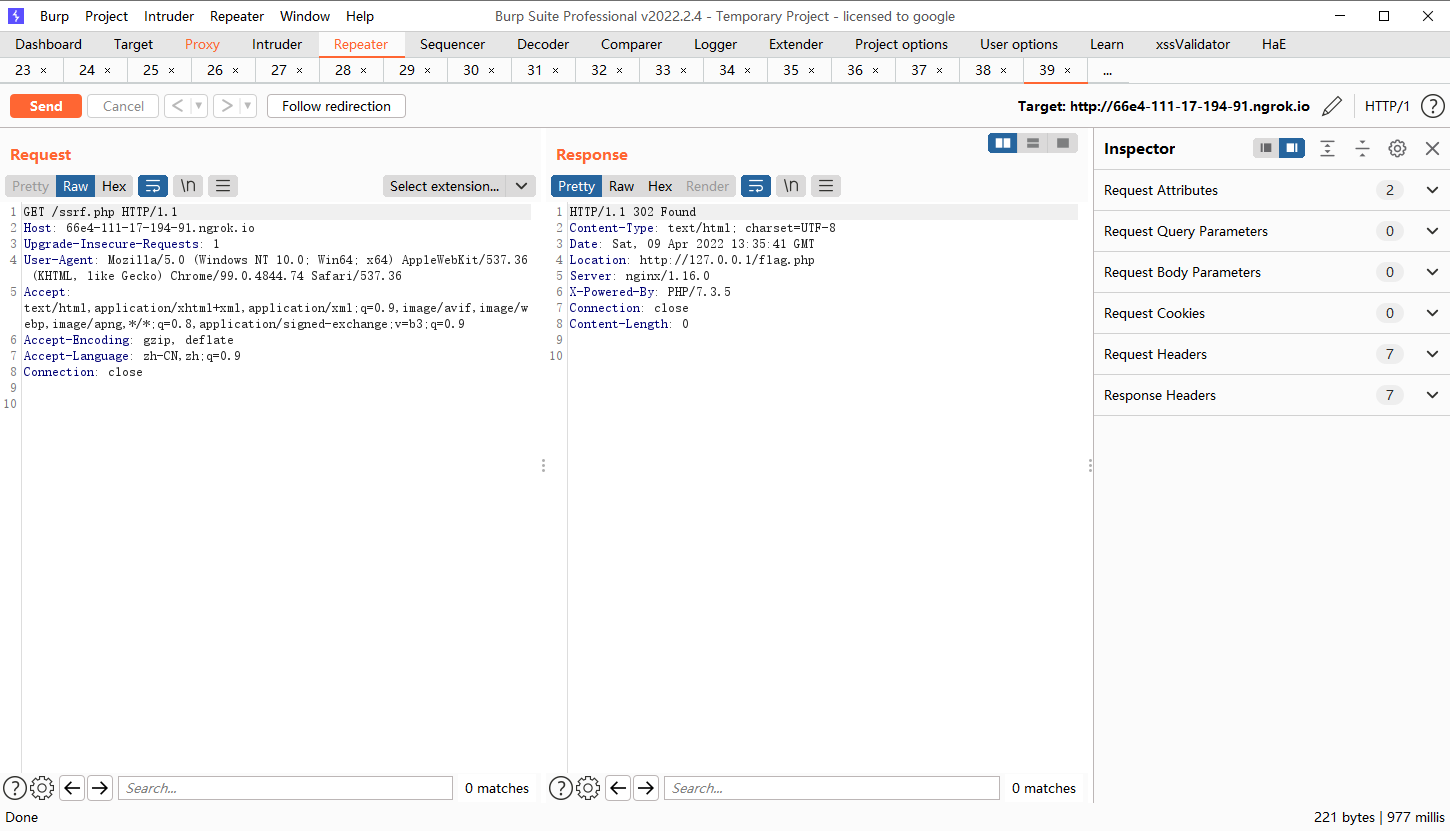Open Request search help icon
This screenshot has width=1450, height=831.
coord(15,788)
